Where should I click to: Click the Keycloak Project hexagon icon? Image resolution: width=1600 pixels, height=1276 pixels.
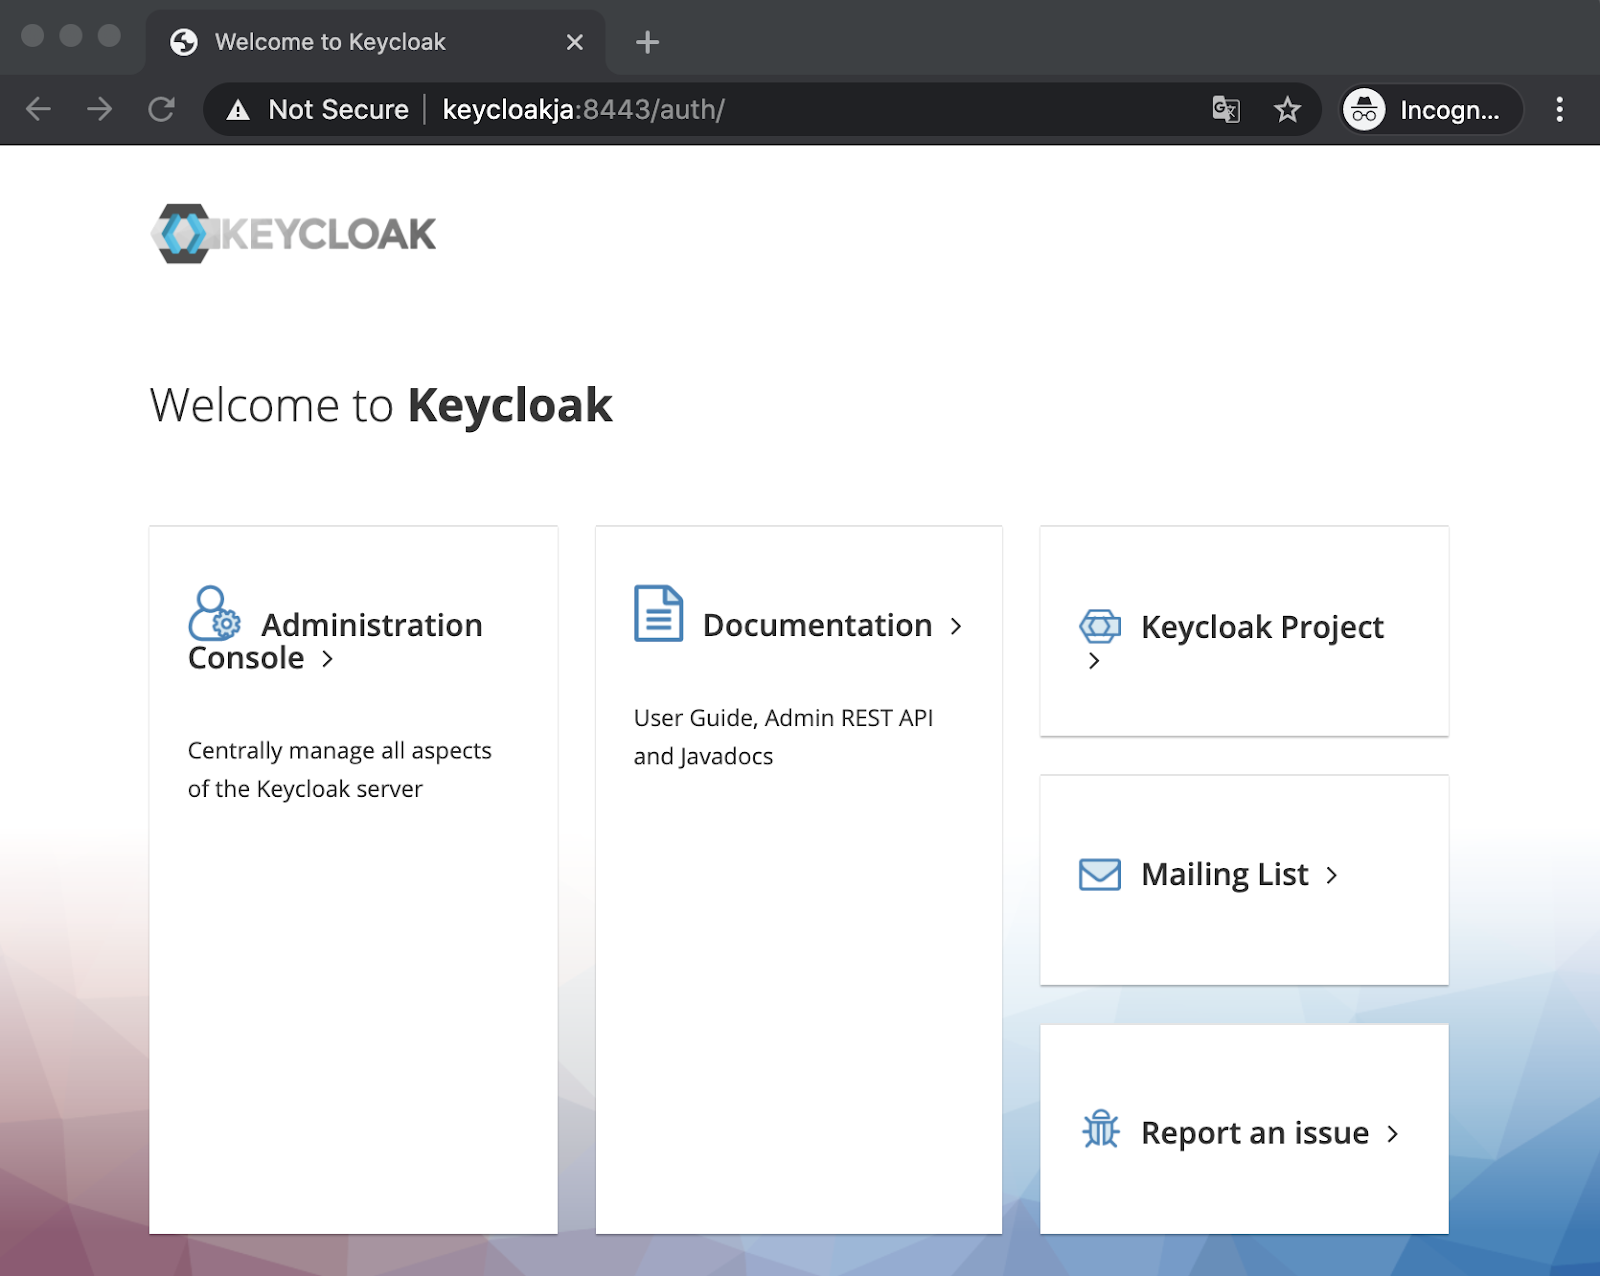pyautogui.click(x=1100, y=626)
